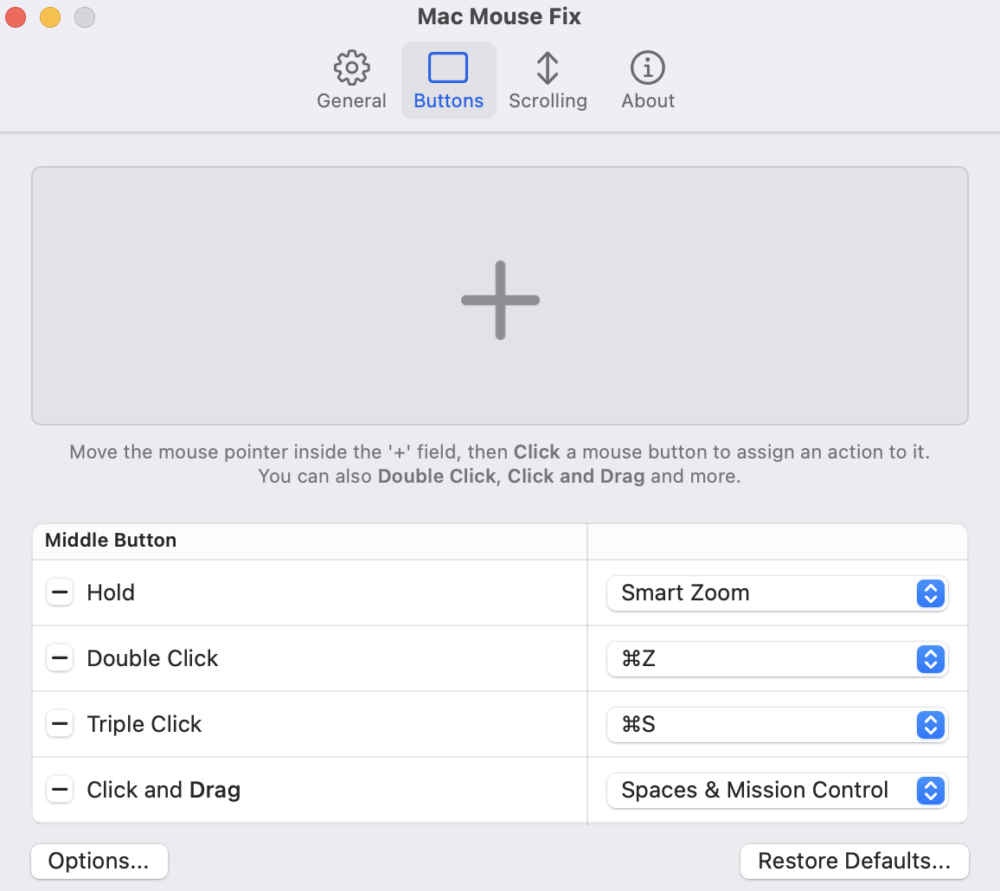Open the Scrolling arrows icon
1000x891 pixels.
click(x=547, y=68)
